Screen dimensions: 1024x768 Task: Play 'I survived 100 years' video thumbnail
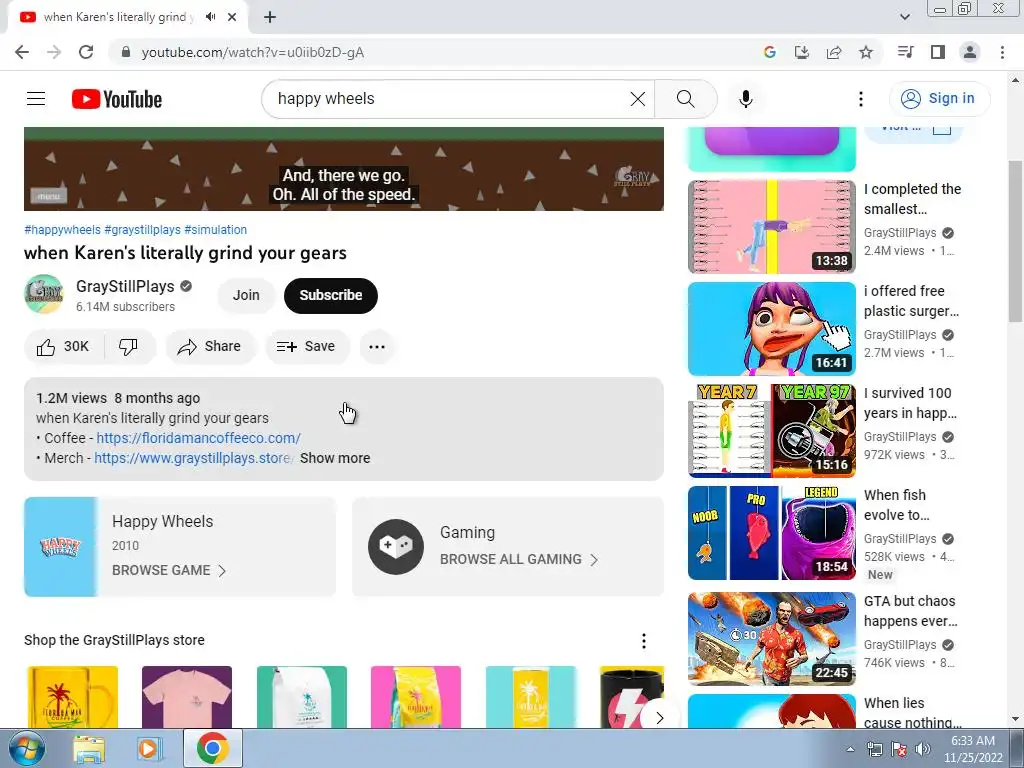tap(771, 430)
